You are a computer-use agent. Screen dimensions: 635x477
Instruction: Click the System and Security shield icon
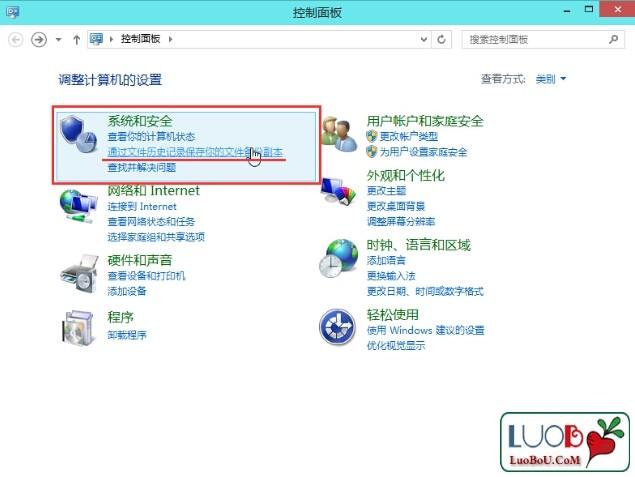point(79,134)
